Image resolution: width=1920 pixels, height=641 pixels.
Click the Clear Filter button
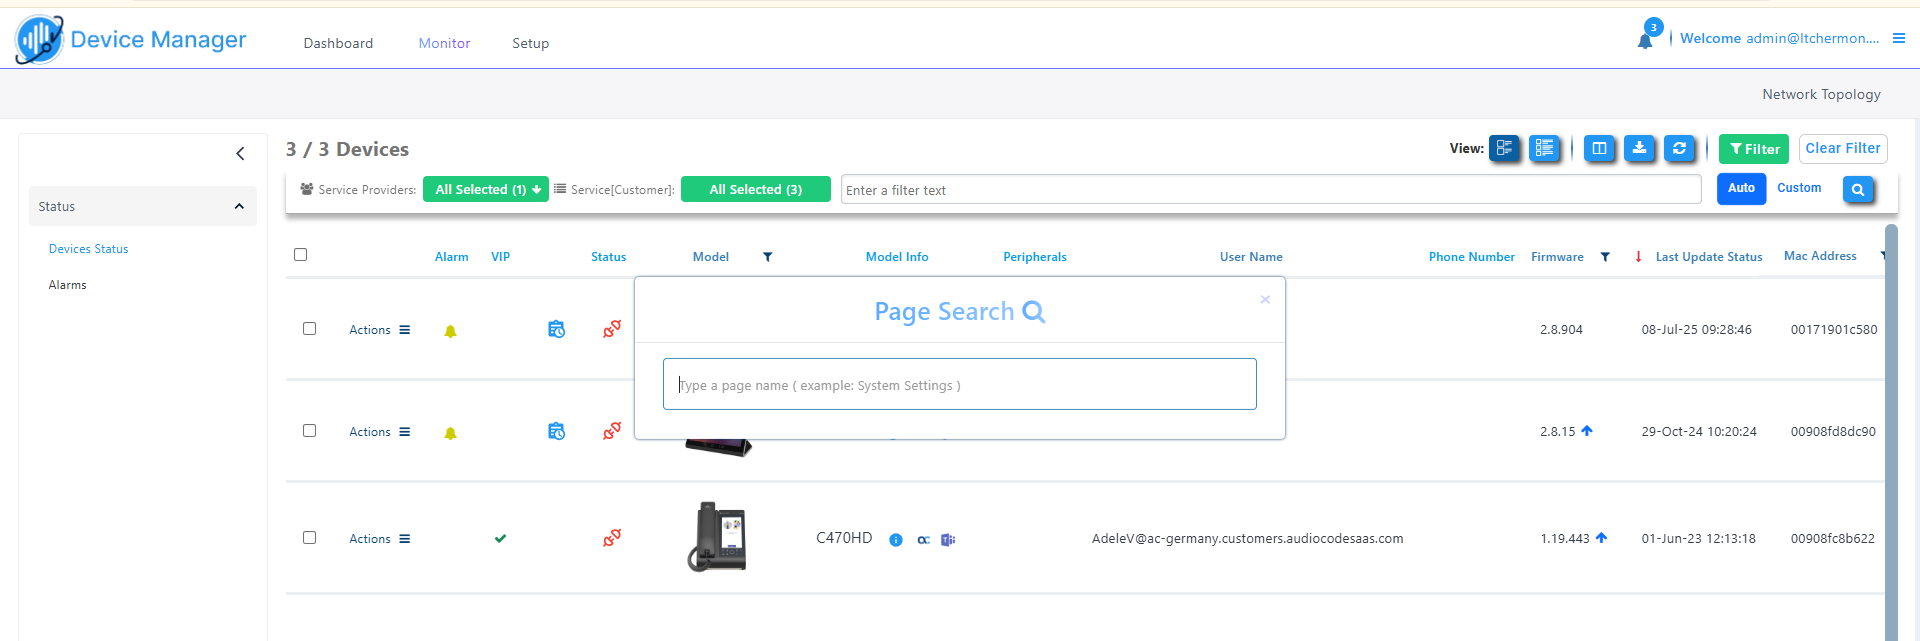coord(1842,148)
